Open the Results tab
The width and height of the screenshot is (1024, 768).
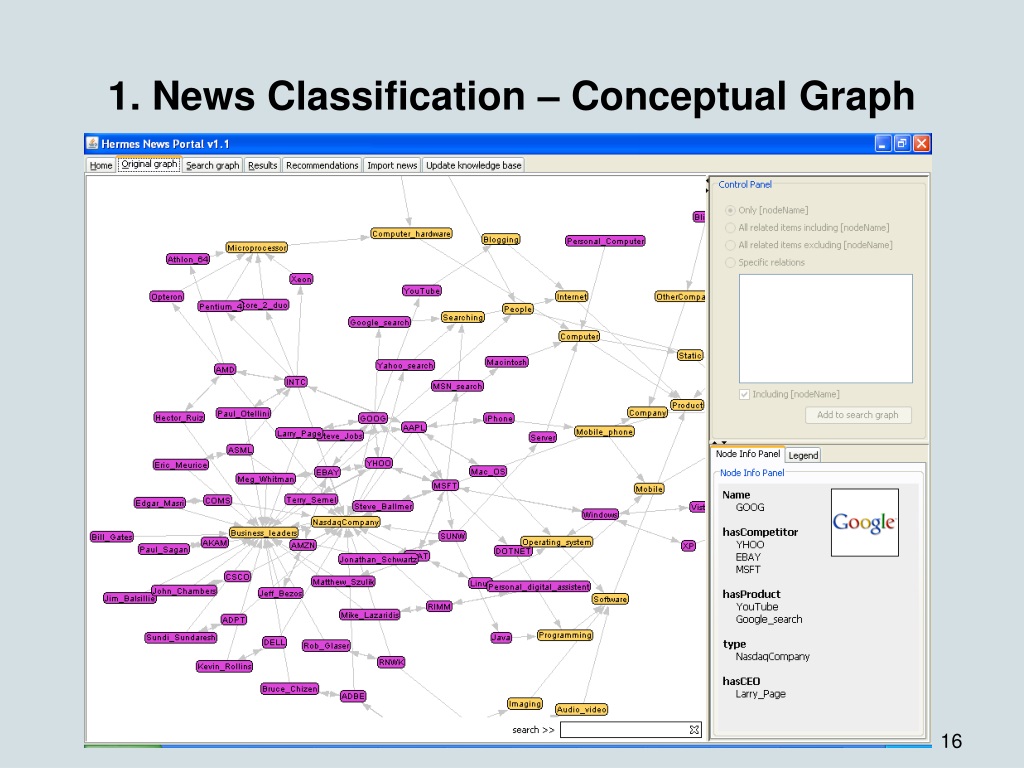263,165
